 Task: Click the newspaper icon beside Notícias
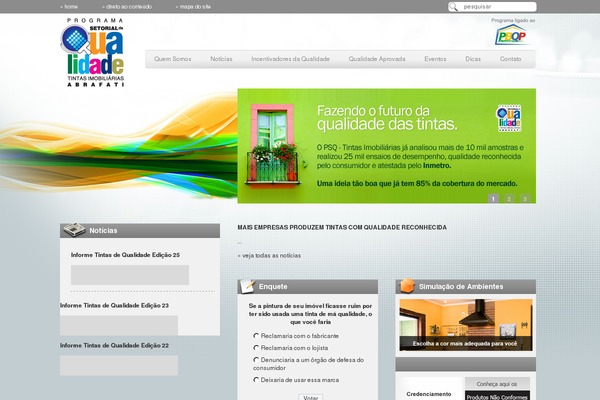click(73, 230)
